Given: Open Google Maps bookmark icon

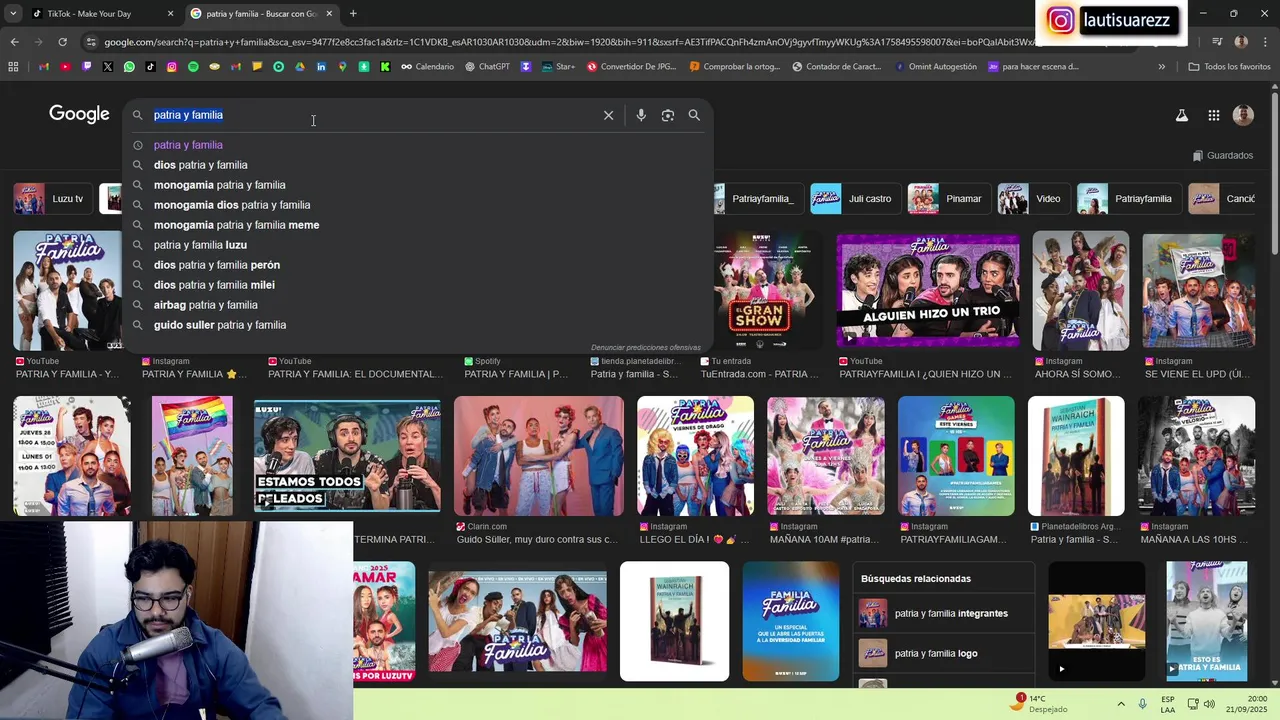Looking at the screenshot, I should click(342, 67).
